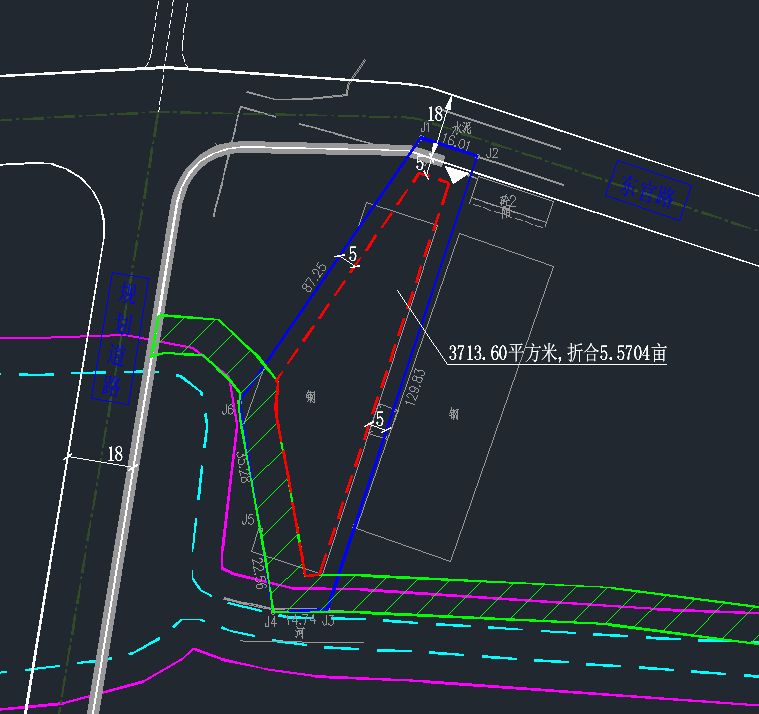The height and width of the screenshot is (714, 759).
Task: Click the J1 boundary point label
Action: click(425, 128)
